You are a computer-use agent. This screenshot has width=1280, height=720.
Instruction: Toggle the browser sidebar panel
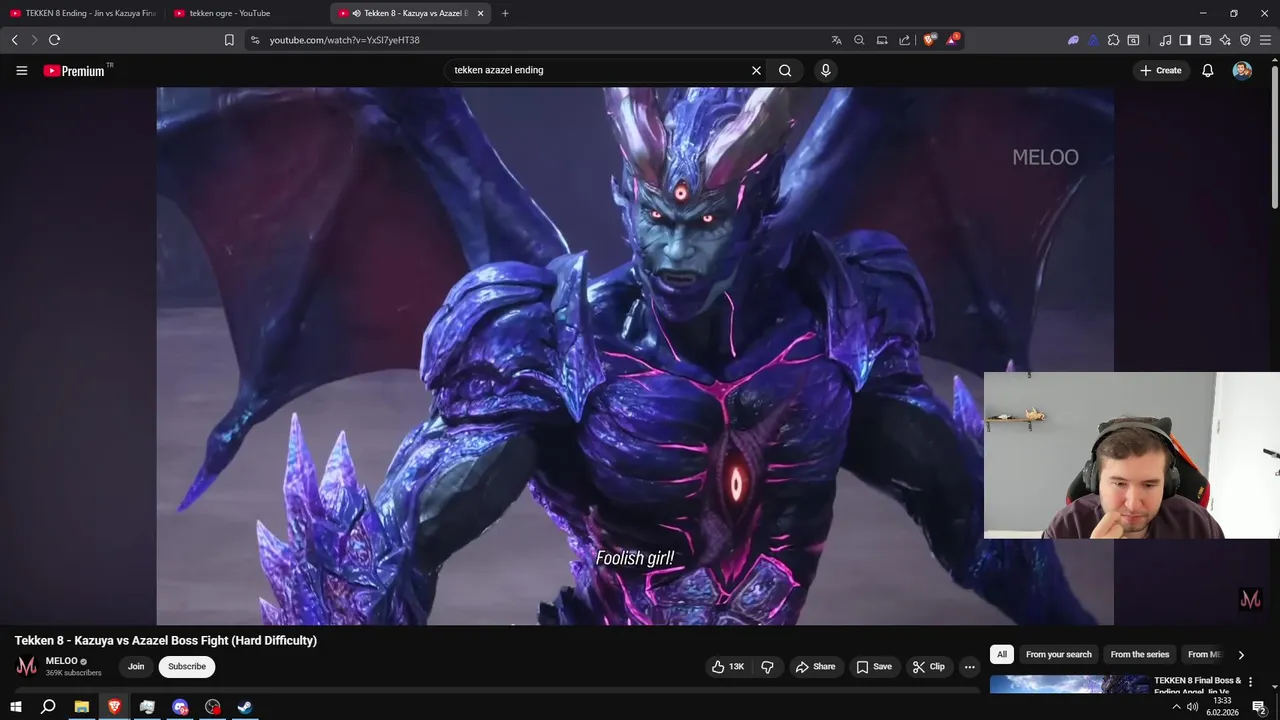pyautogui.click(x=1185, y=40)
